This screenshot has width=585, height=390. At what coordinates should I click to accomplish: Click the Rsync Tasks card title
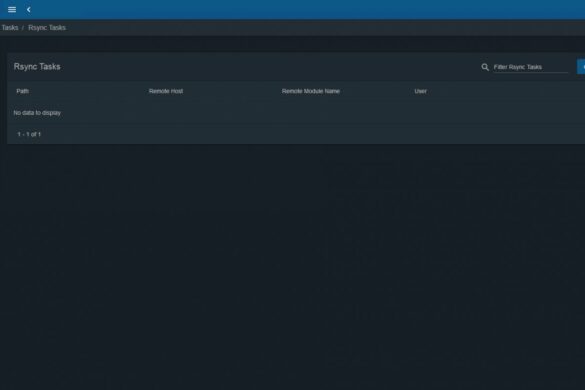[37, 67]
